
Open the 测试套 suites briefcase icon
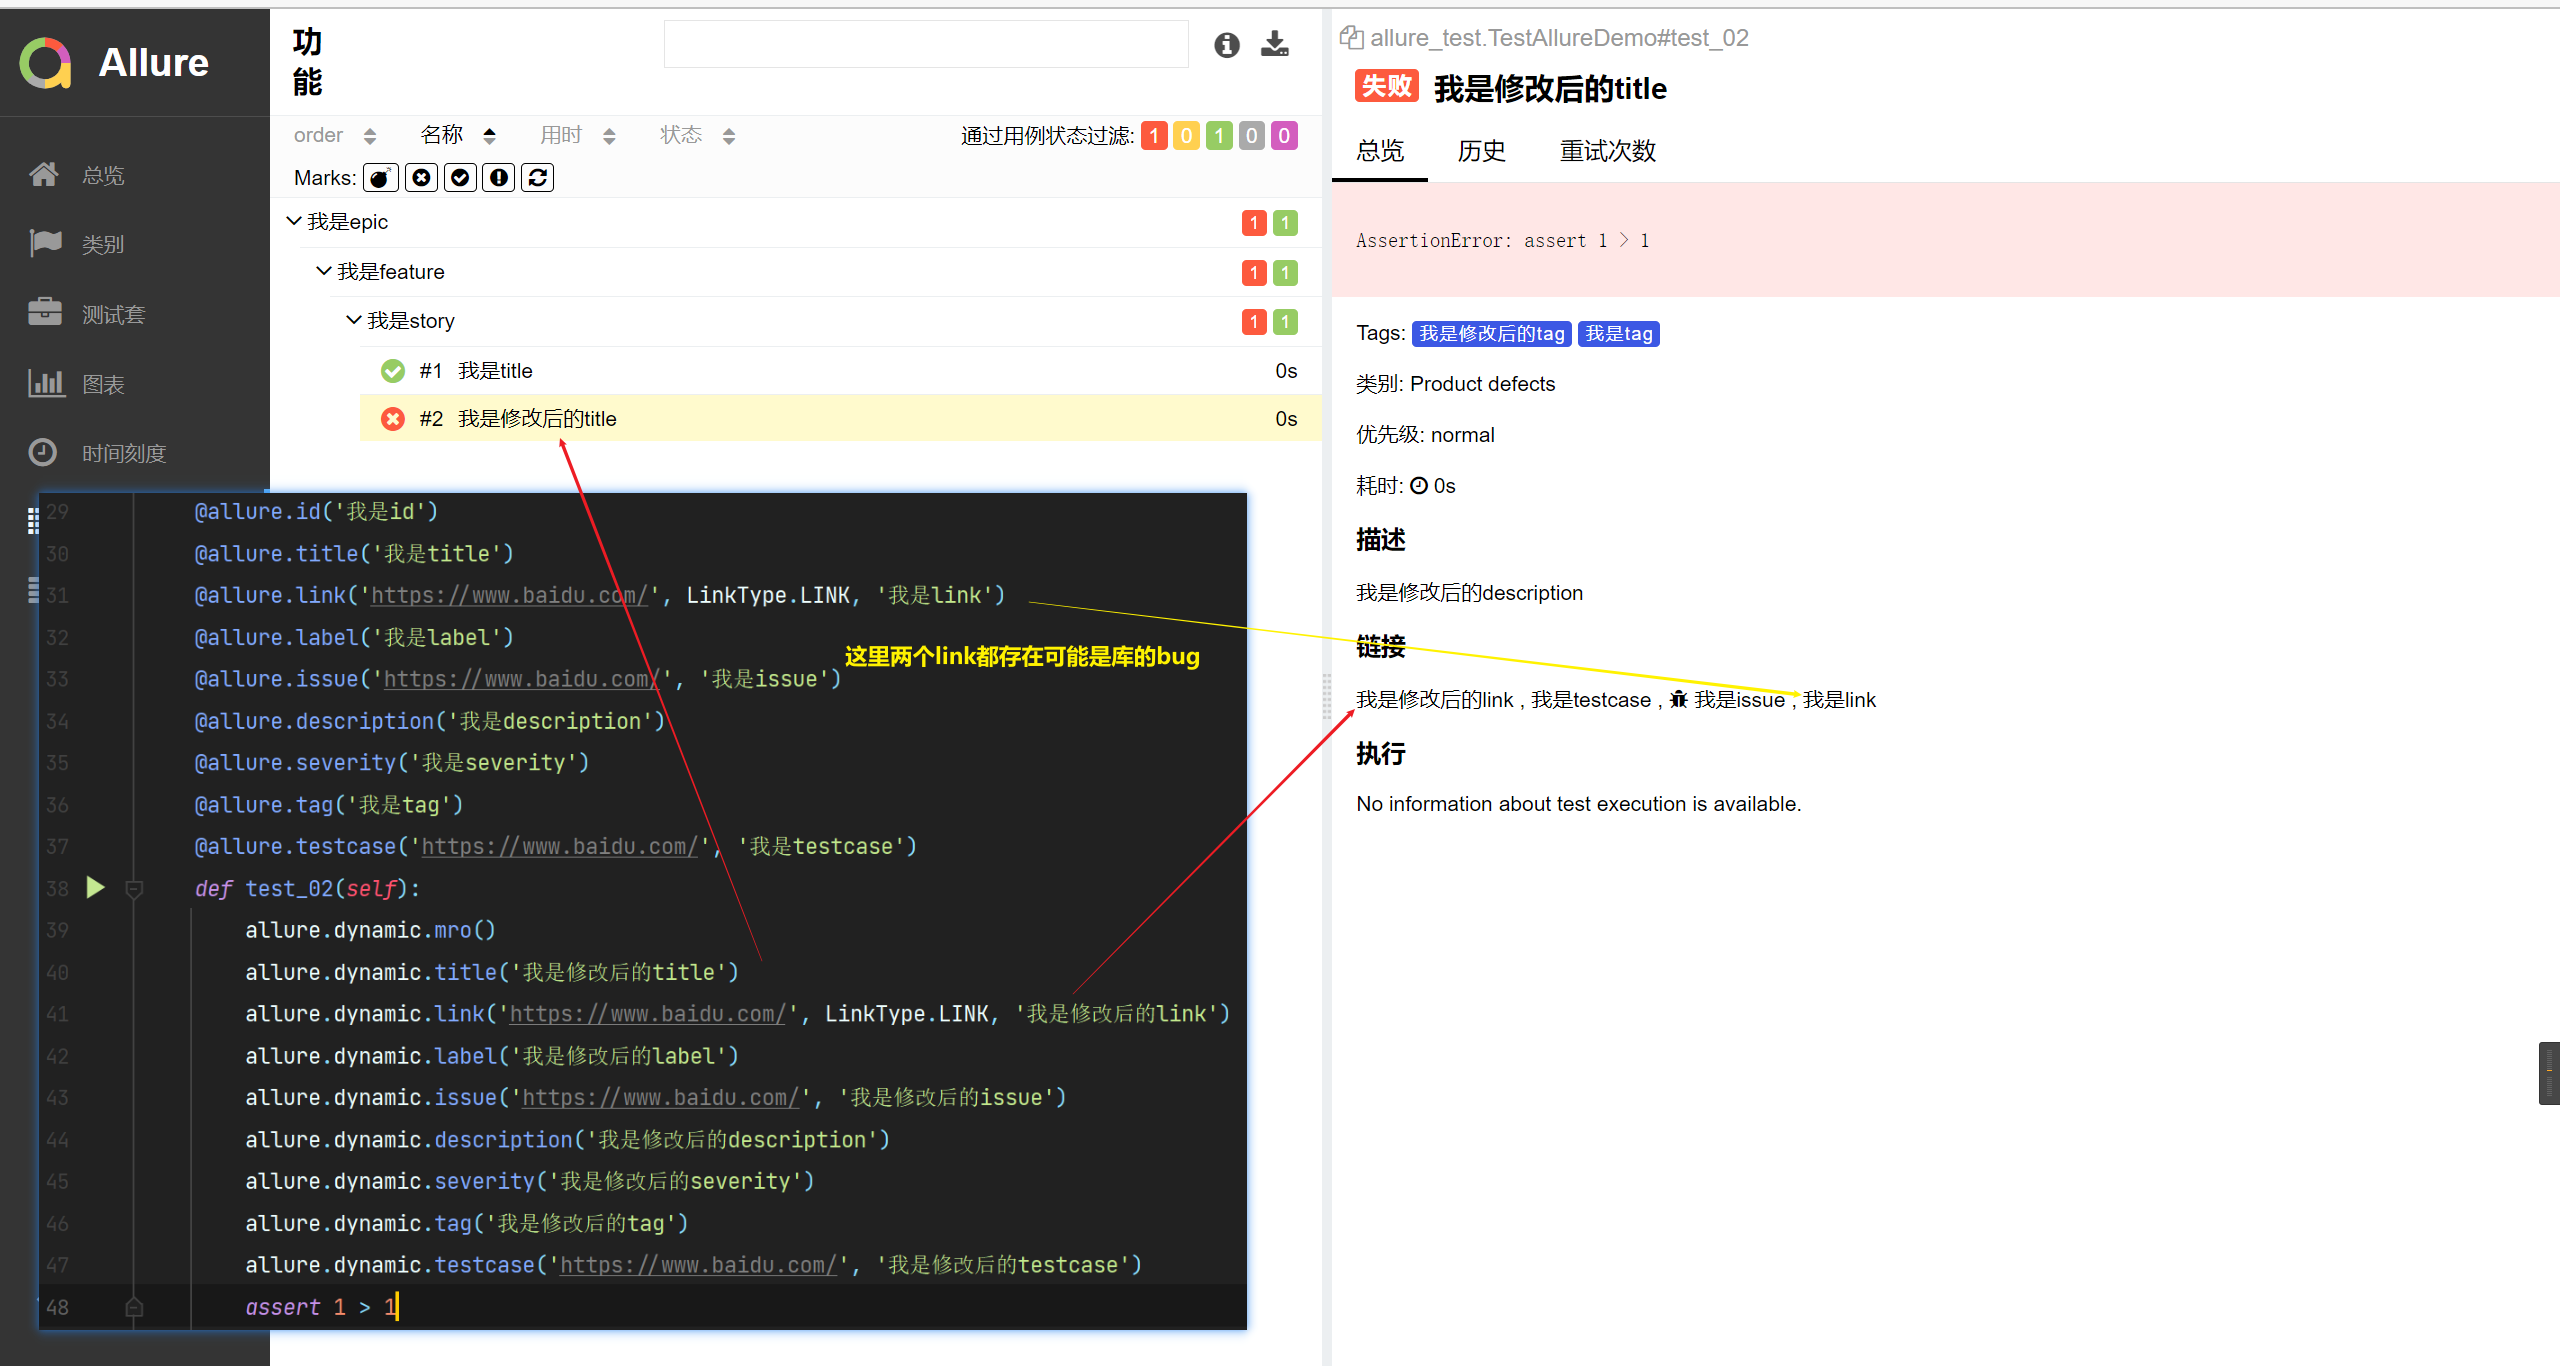(x=45, y=313)
